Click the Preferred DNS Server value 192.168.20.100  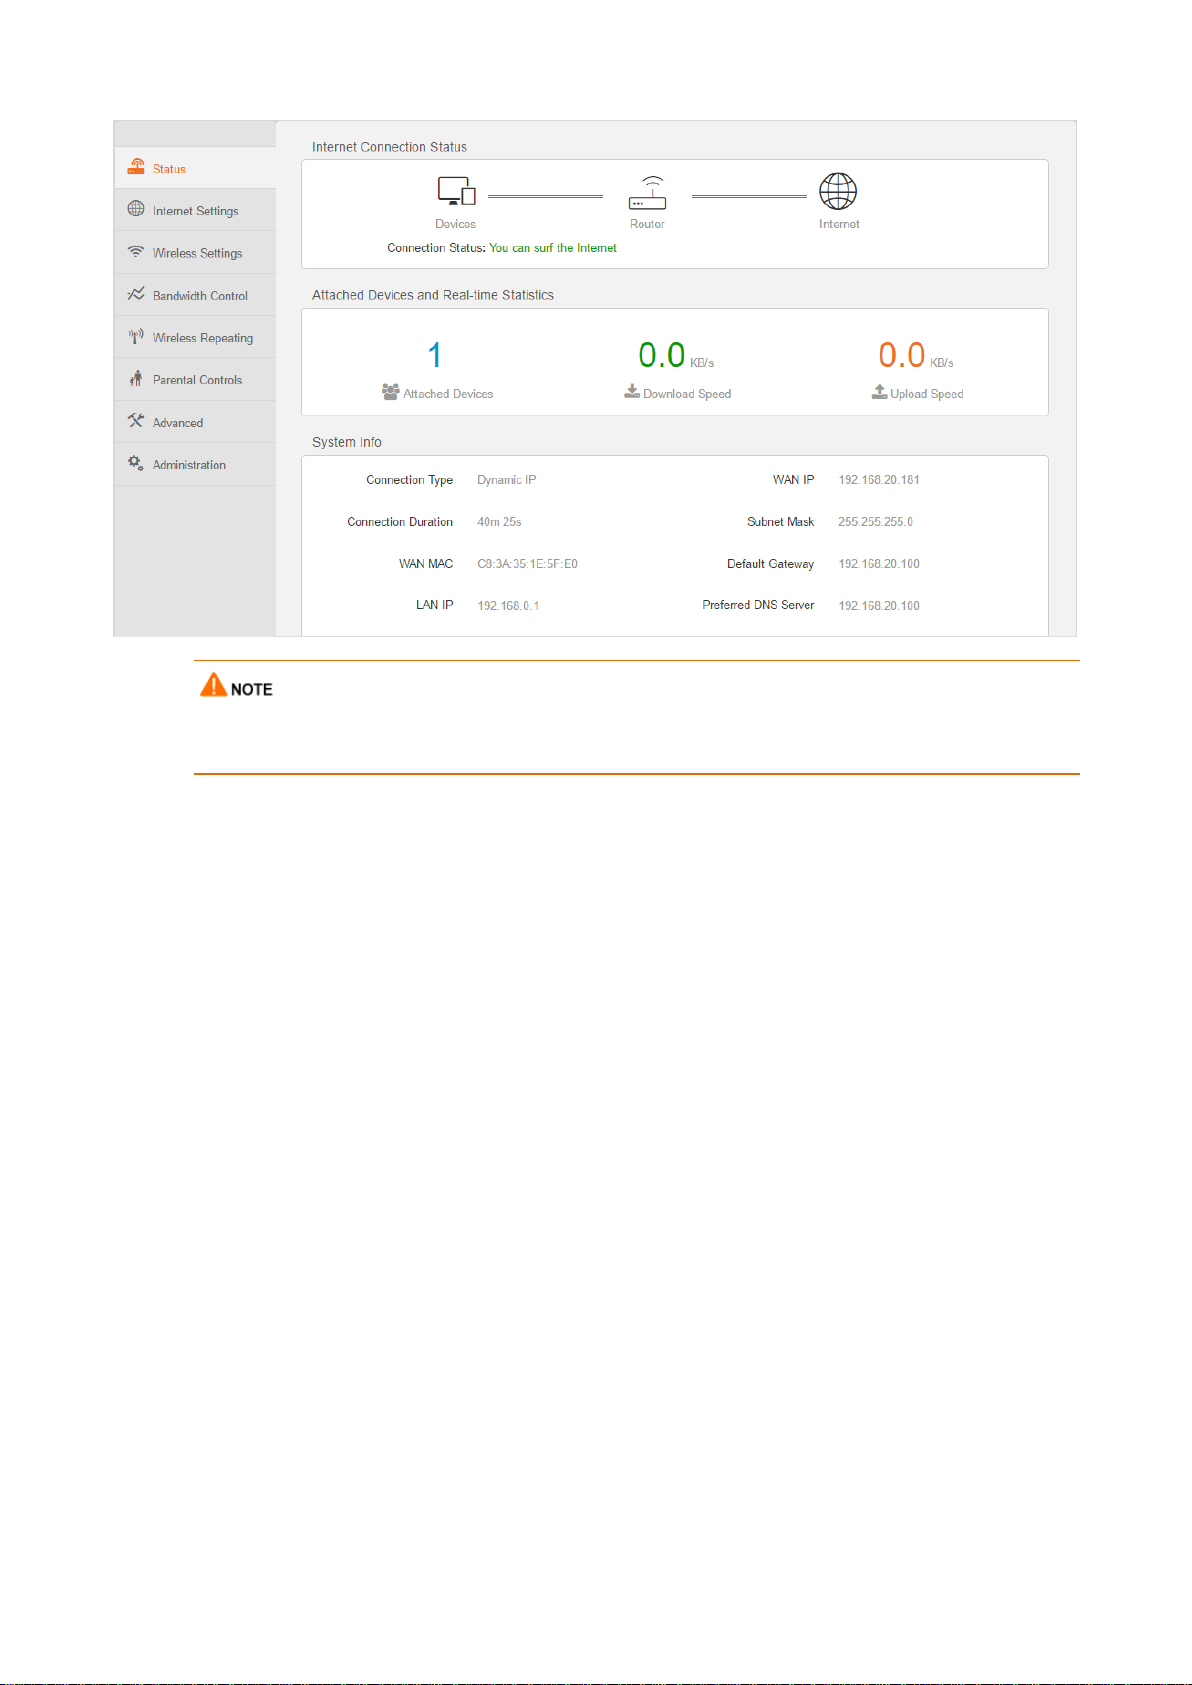(879, 606)
